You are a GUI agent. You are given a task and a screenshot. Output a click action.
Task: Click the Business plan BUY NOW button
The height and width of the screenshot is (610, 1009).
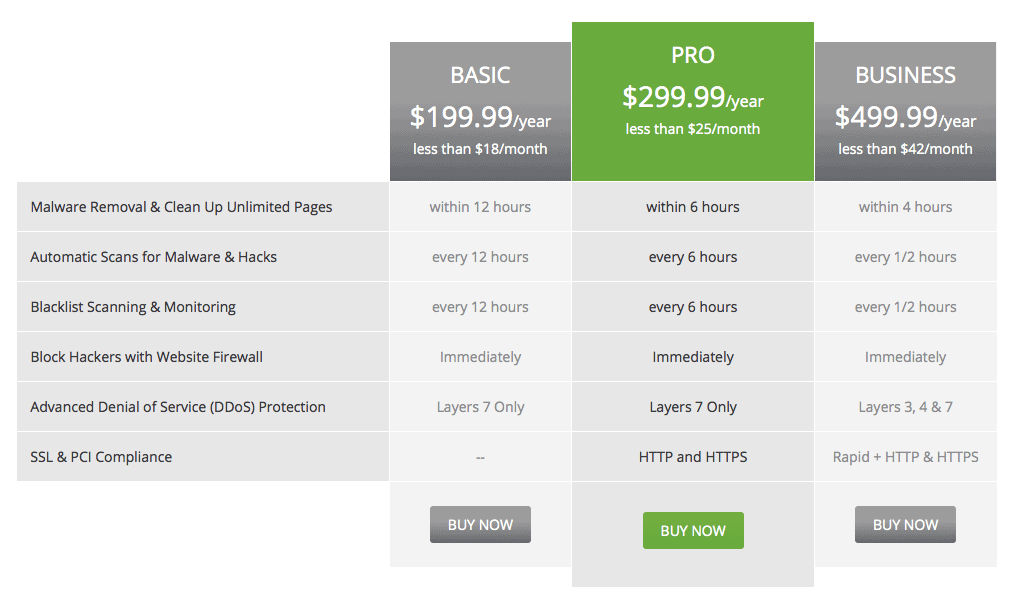905,524
